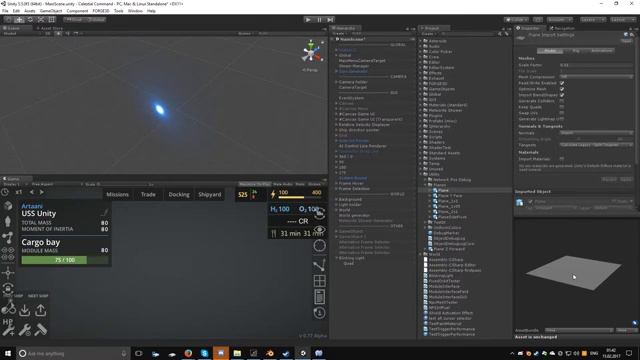Click the cargo bay 75 / 100 progress bar
The image size is (640, 360).
(x=65, y=260)
